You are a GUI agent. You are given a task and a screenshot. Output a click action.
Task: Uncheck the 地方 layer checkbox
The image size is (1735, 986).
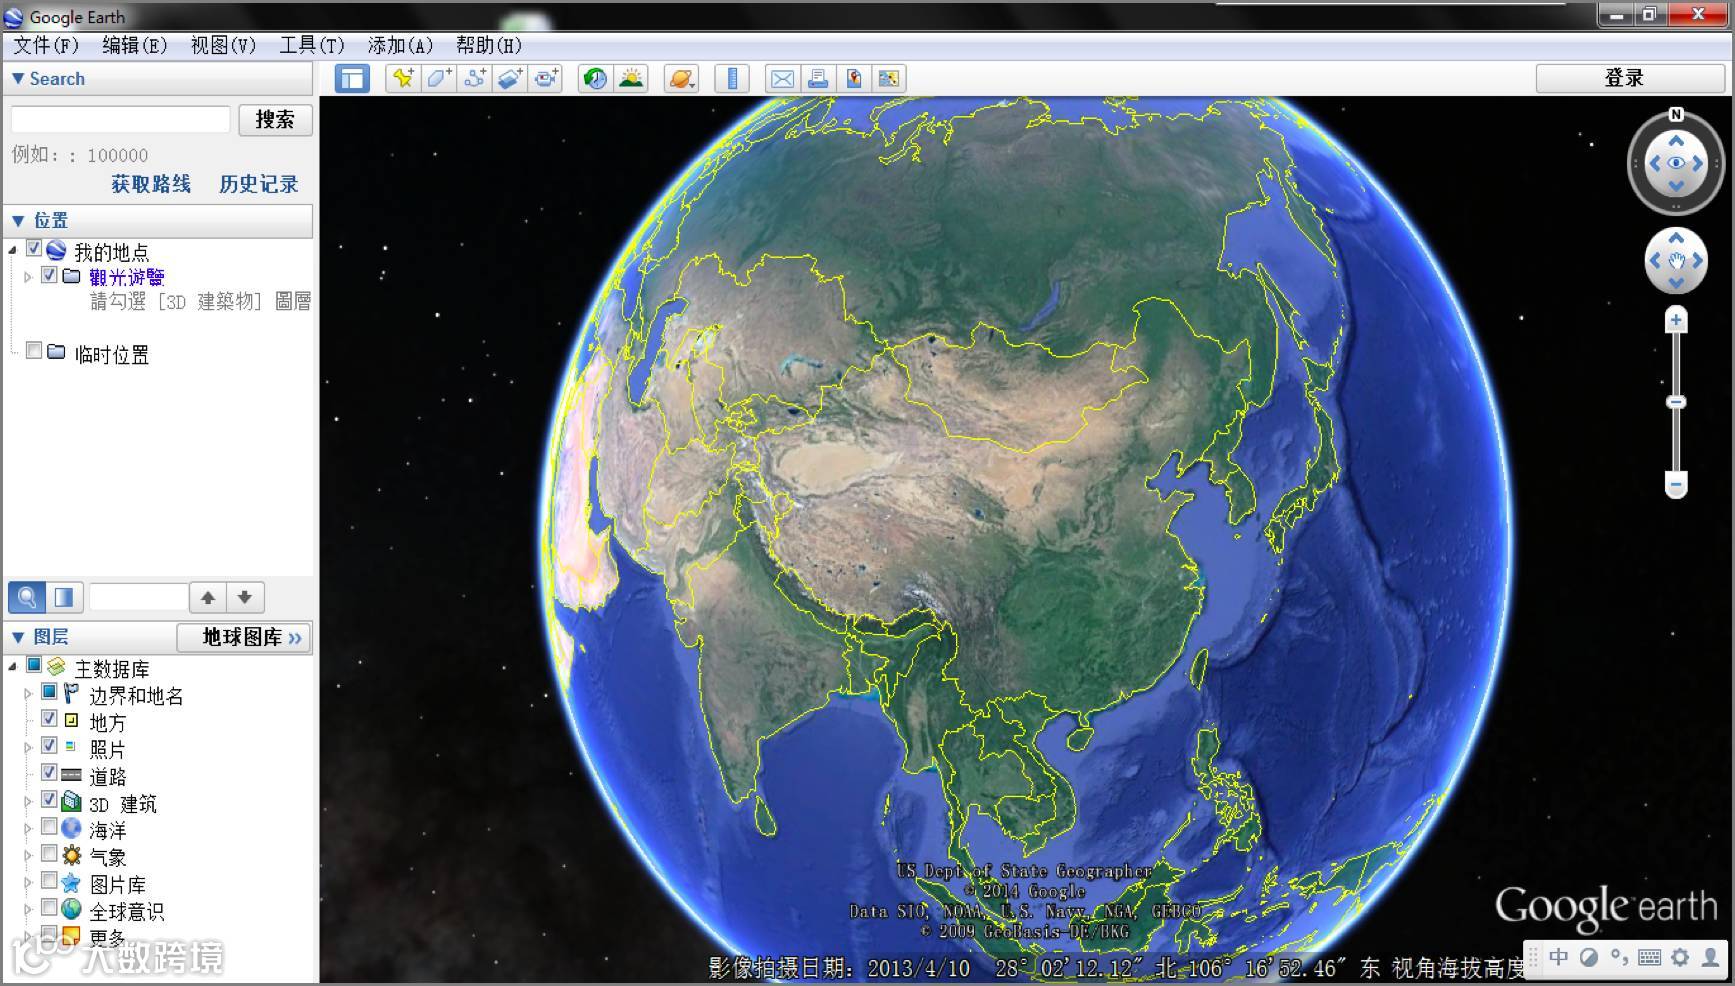tap(49, 719)
